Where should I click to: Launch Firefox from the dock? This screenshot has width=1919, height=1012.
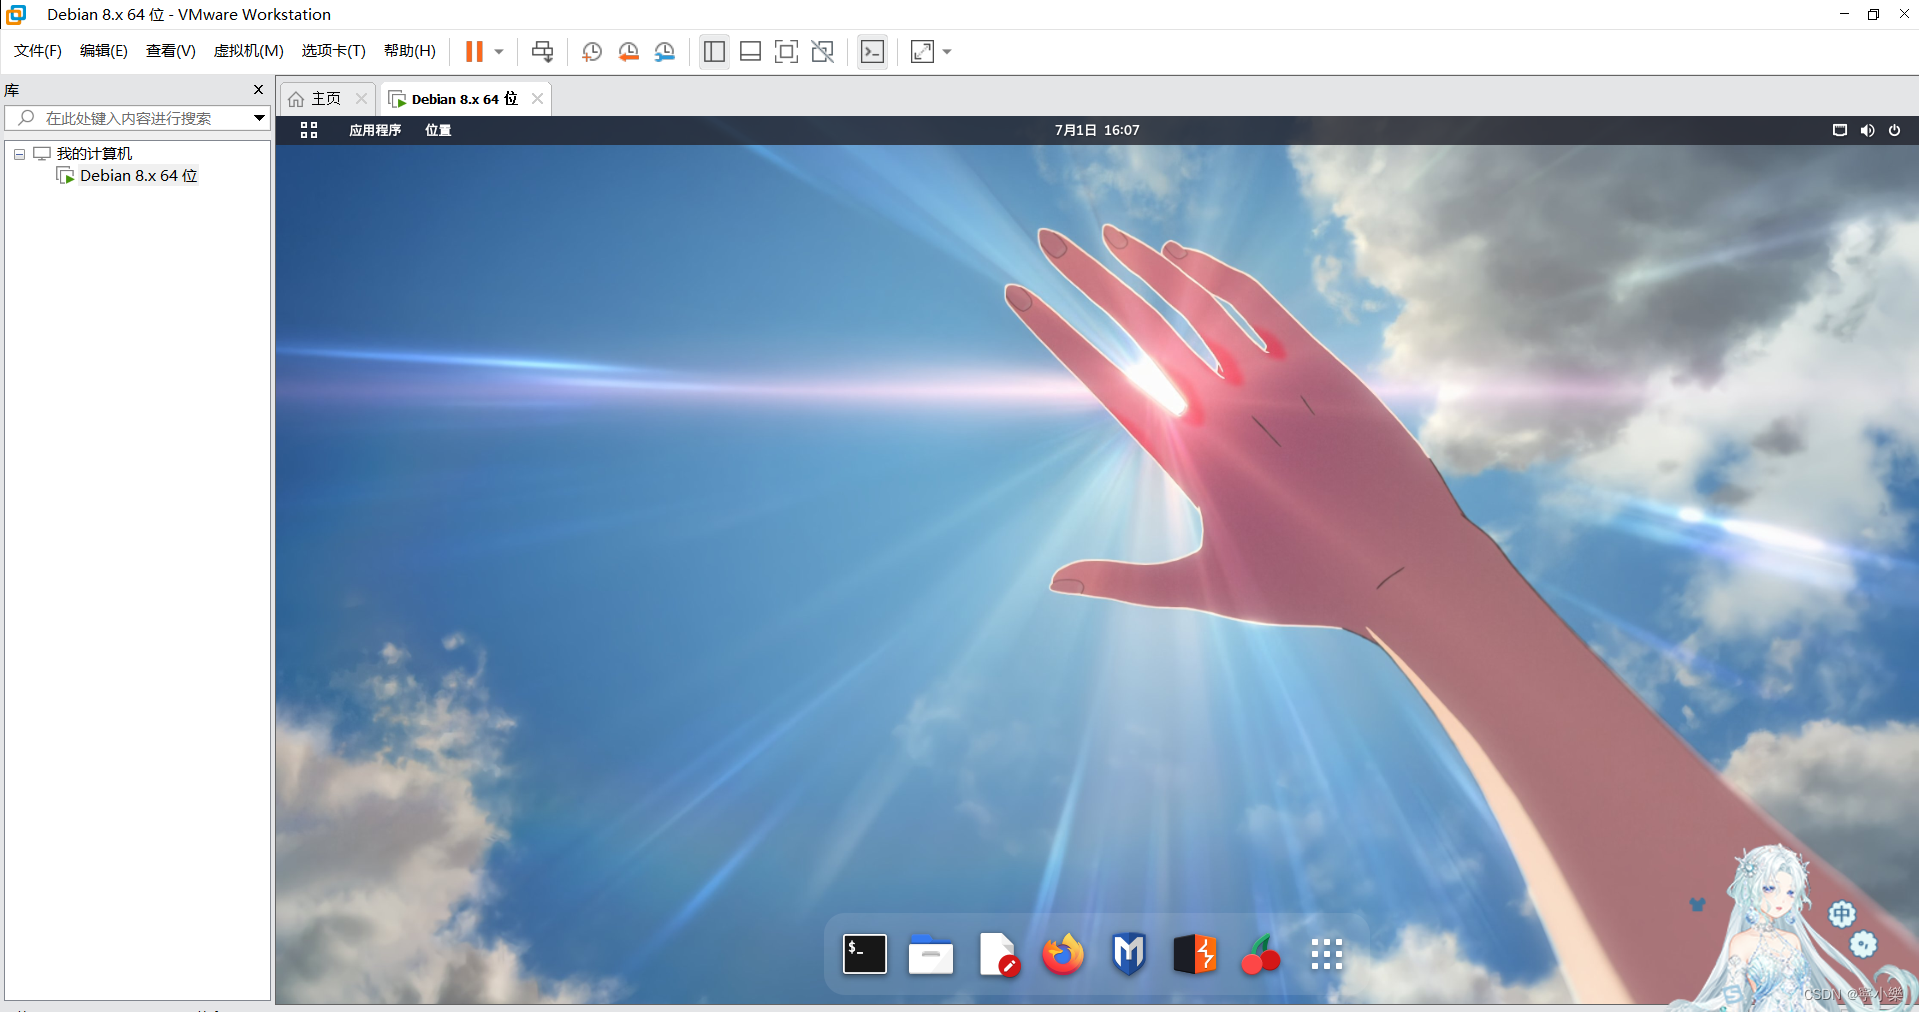click(1063, 954)
